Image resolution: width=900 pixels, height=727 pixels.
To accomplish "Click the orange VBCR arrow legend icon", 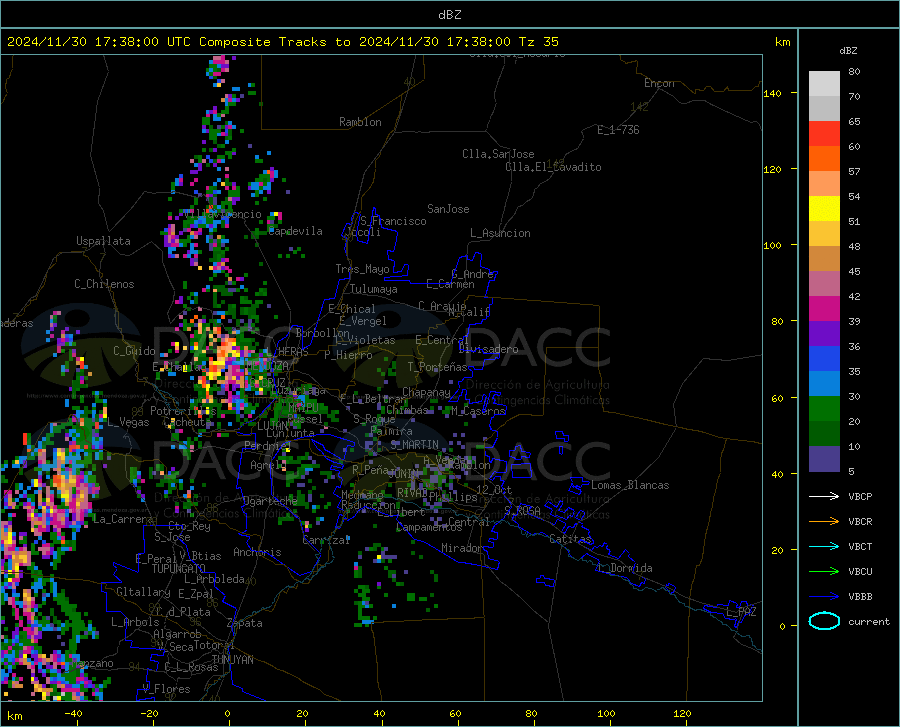I will 824,522.
